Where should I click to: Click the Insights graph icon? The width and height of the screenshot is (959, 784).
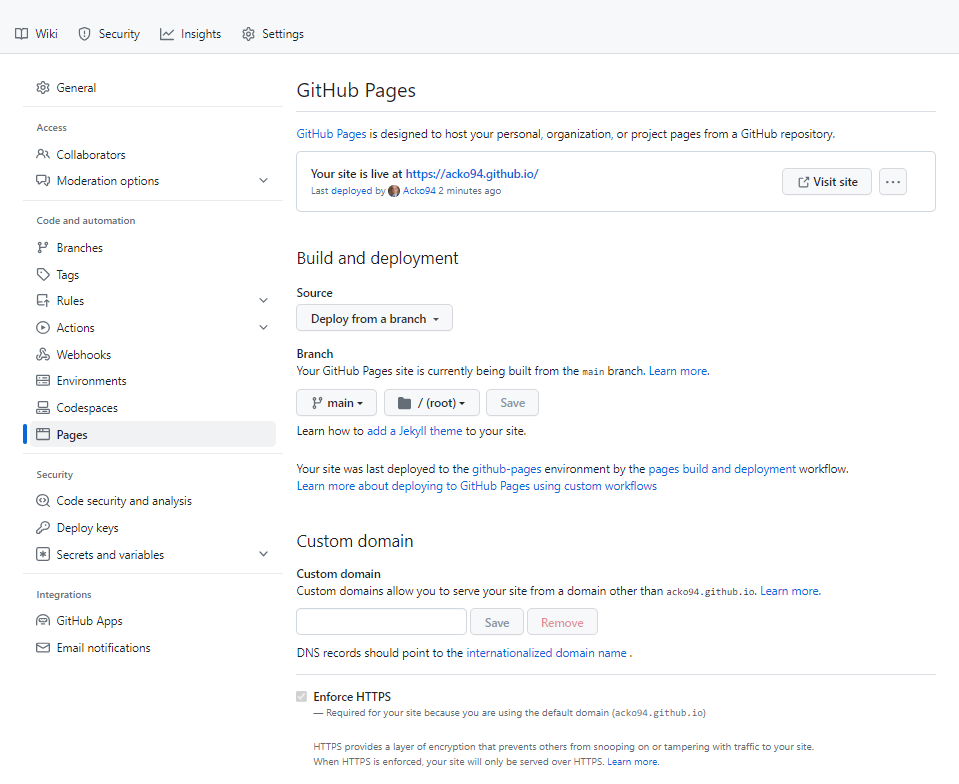pyautogui.click(x=167, y=34)
